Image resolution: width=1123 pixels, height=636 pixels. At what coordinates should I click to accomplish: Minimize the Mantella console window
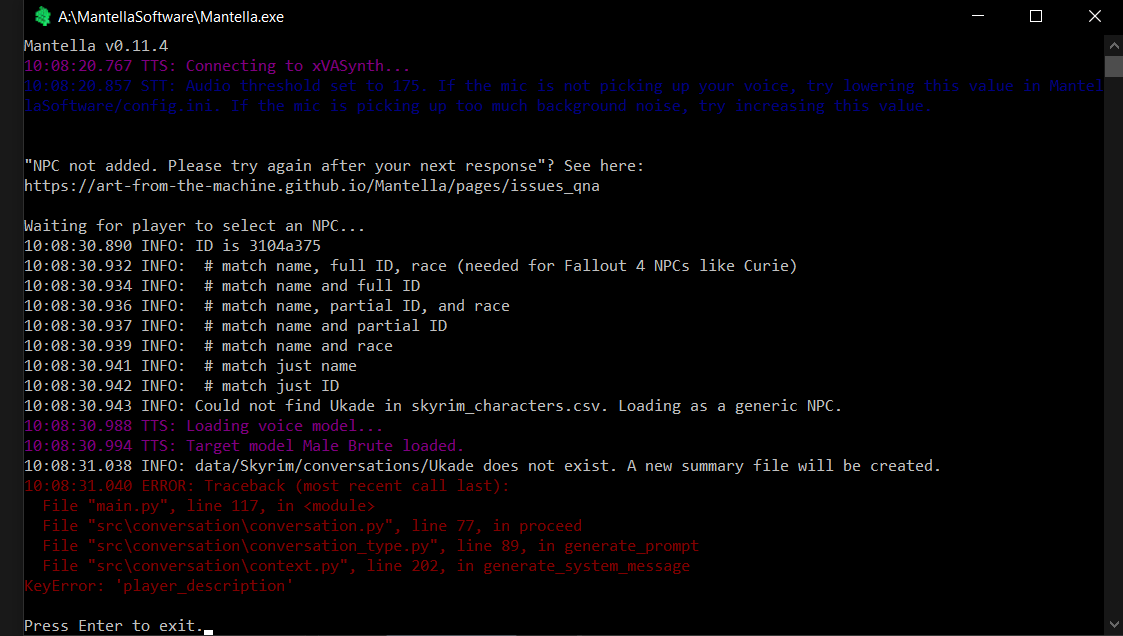point(981,16)
